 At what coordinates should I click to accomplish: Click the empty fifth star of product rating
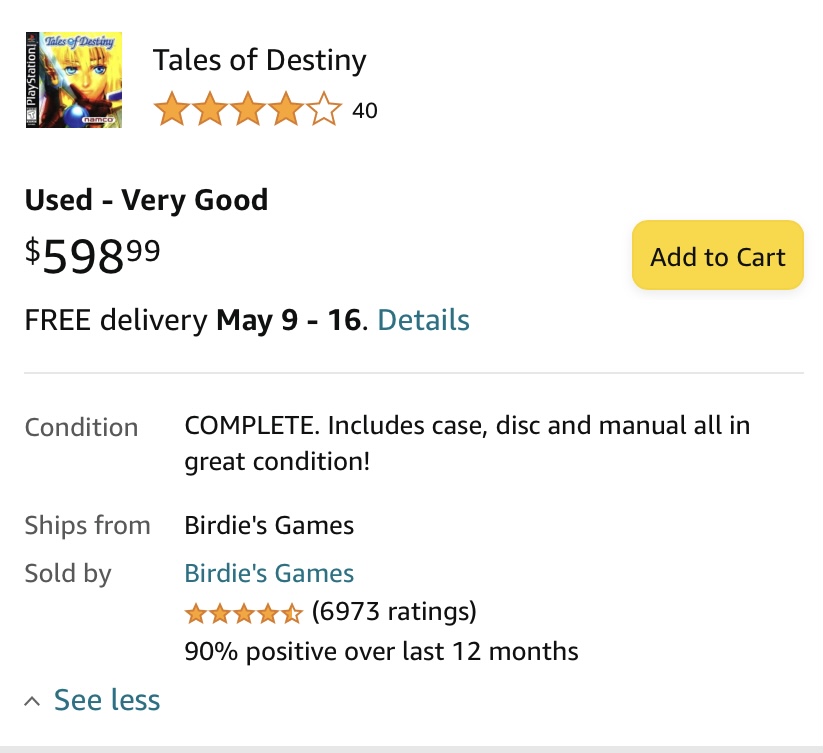coord(324,109)
